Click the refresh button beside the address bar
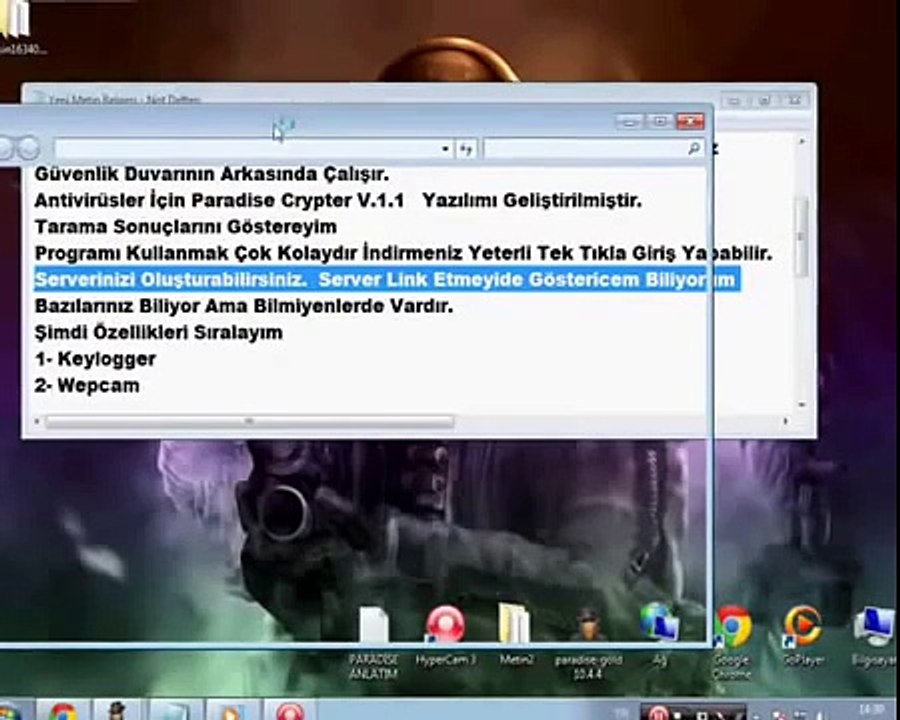 tap(466, 149)
